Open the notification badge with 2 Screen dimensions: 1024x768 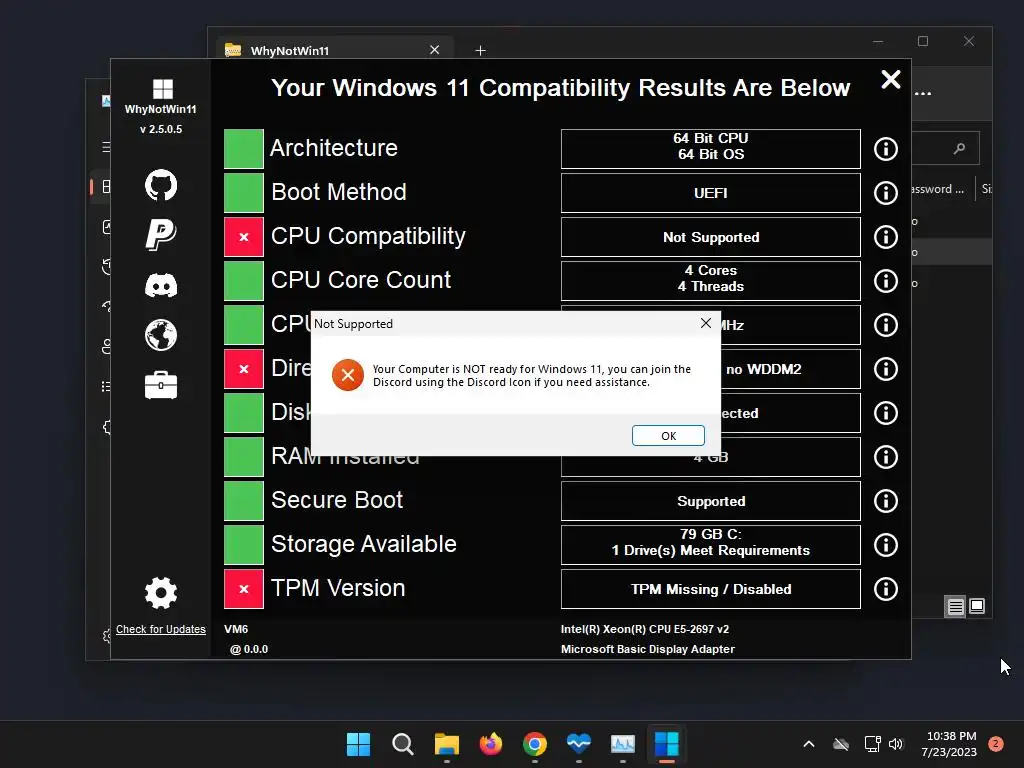pyautogui.click(x=995, y=744)
